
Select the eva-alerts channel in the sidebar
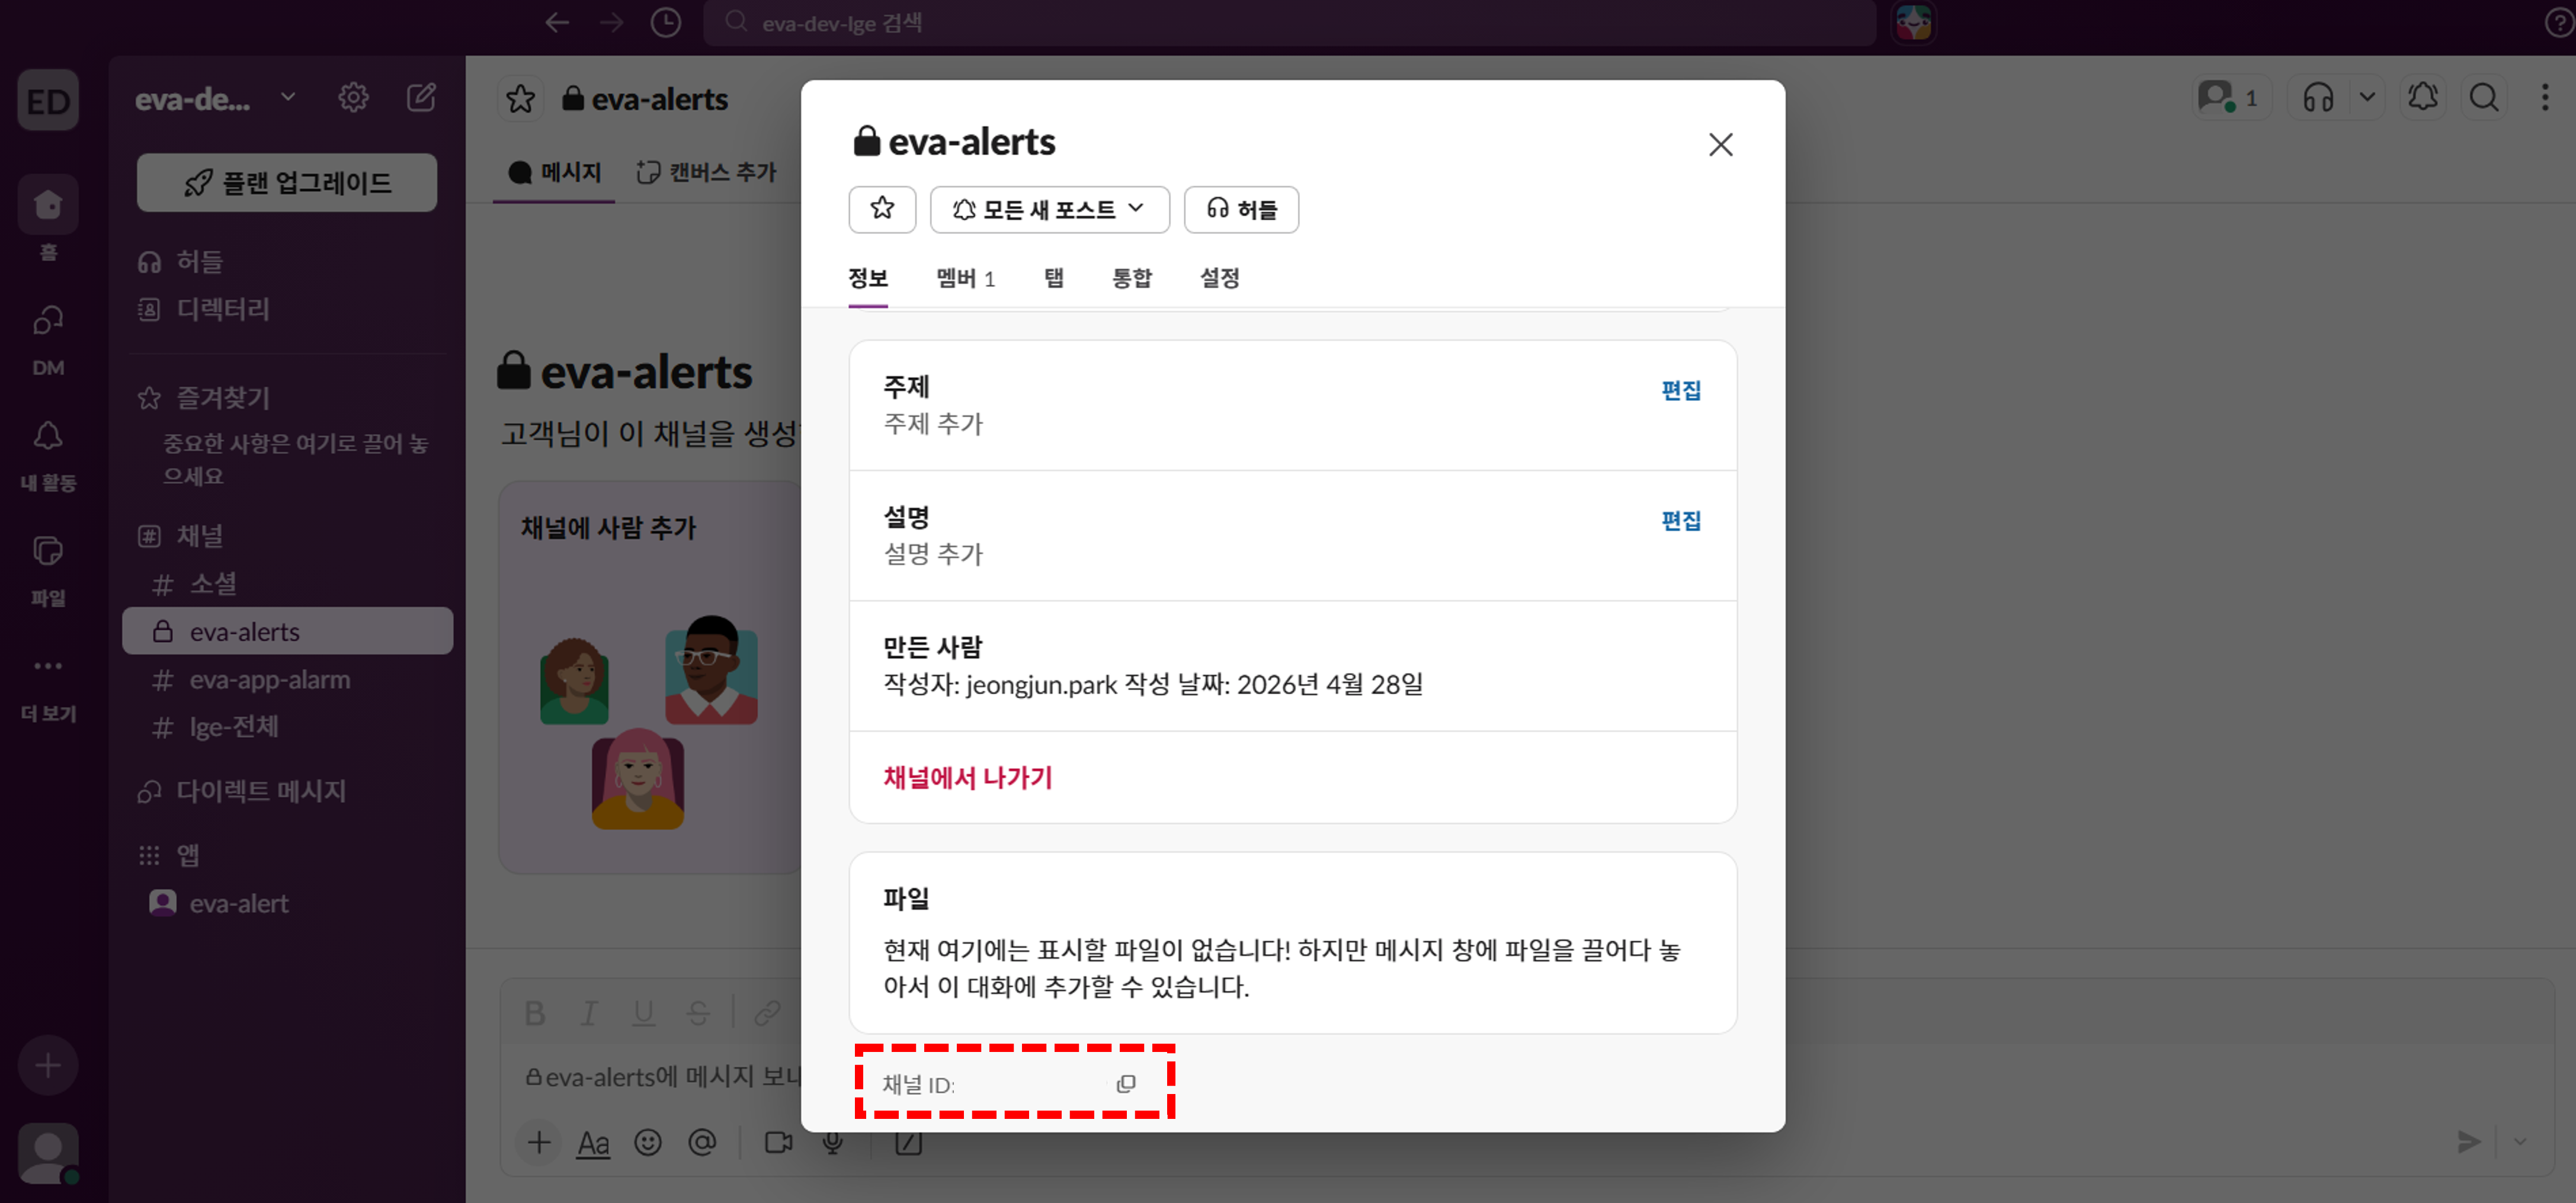click(x=287, y=631)
